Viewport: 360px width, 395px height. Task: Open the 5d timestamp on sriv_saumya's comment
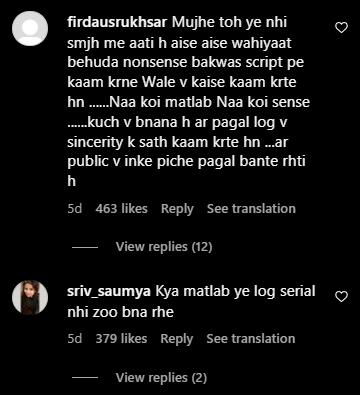coord(75,339)
